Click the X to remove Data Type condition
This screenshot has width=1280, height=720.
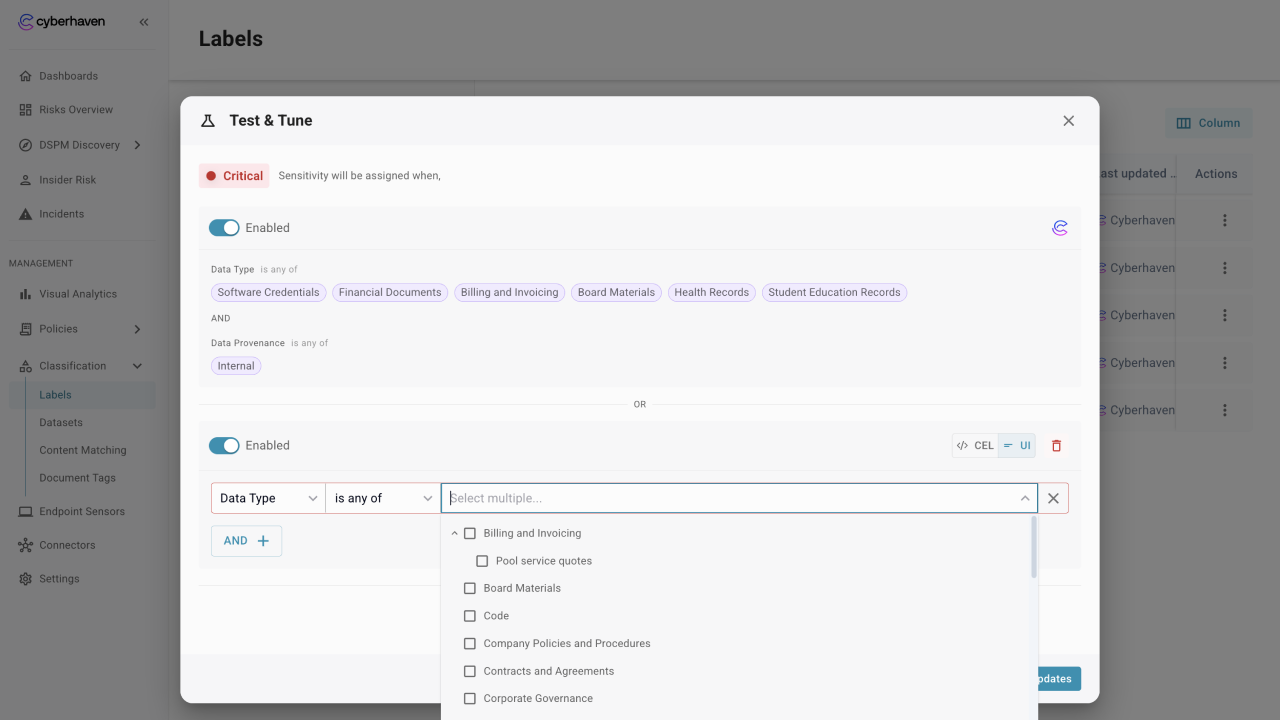1053,498
